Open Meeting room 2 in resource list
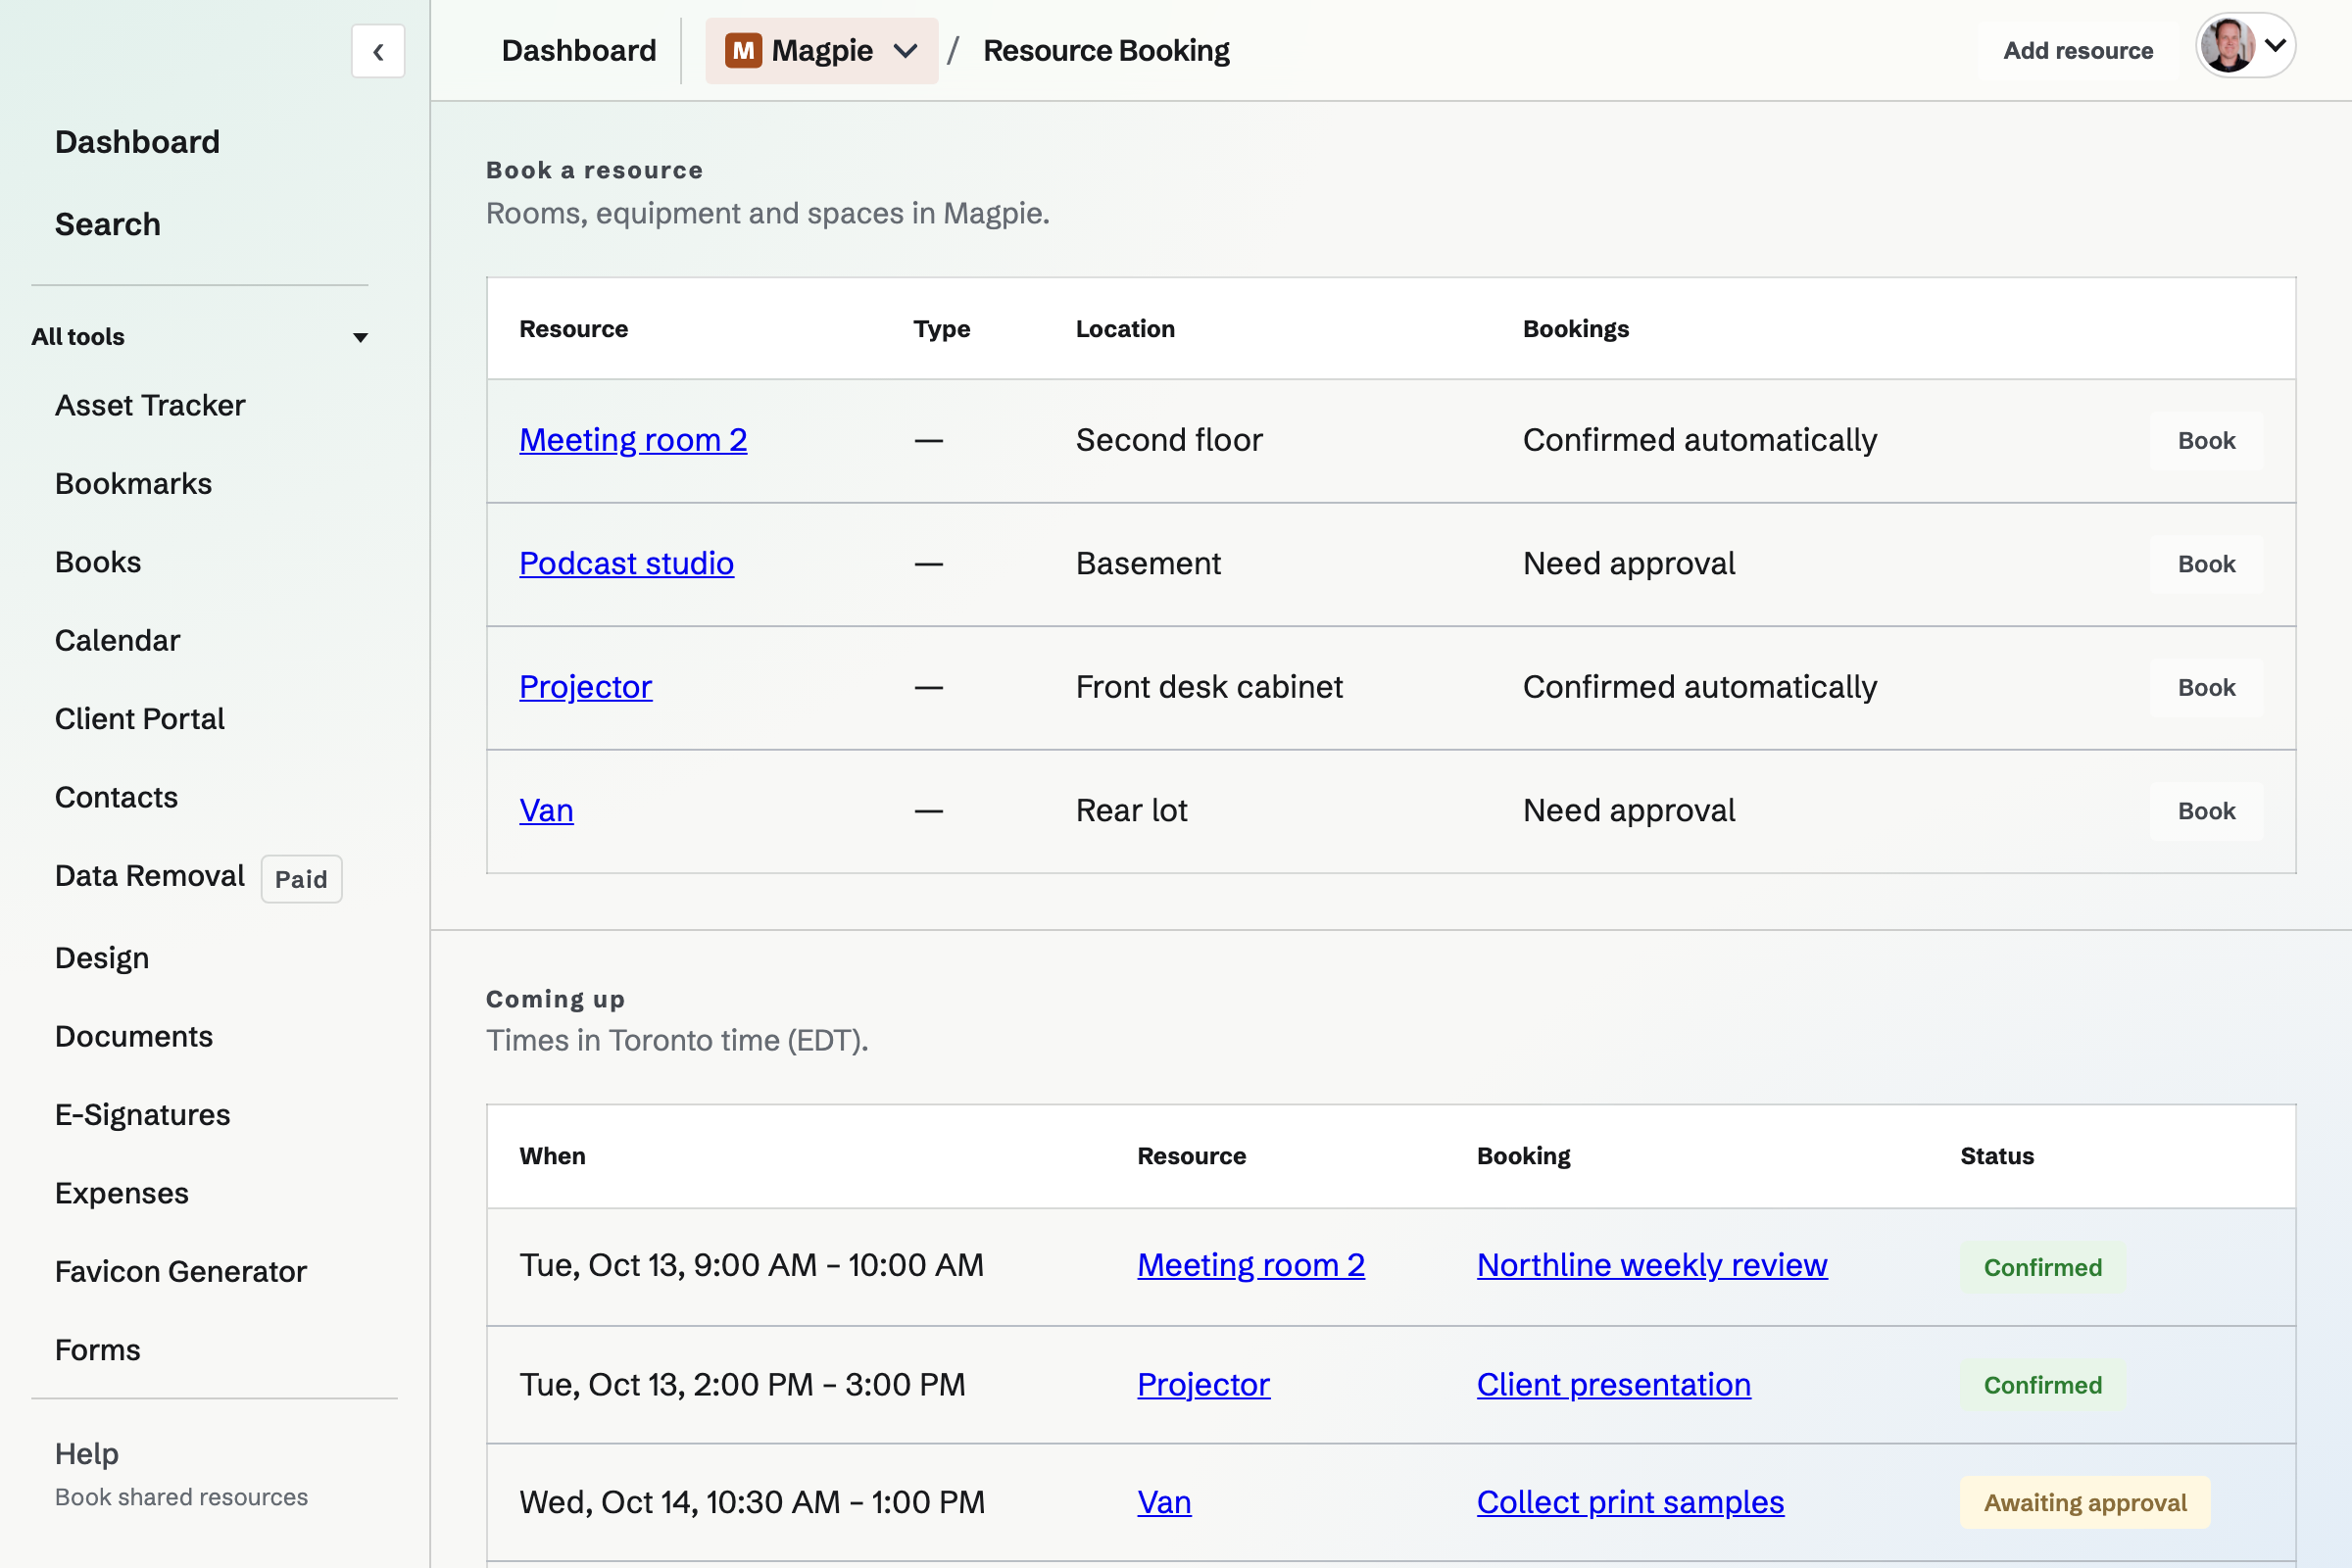Screen dimensions: 2352x1568 tap(633, 440)
